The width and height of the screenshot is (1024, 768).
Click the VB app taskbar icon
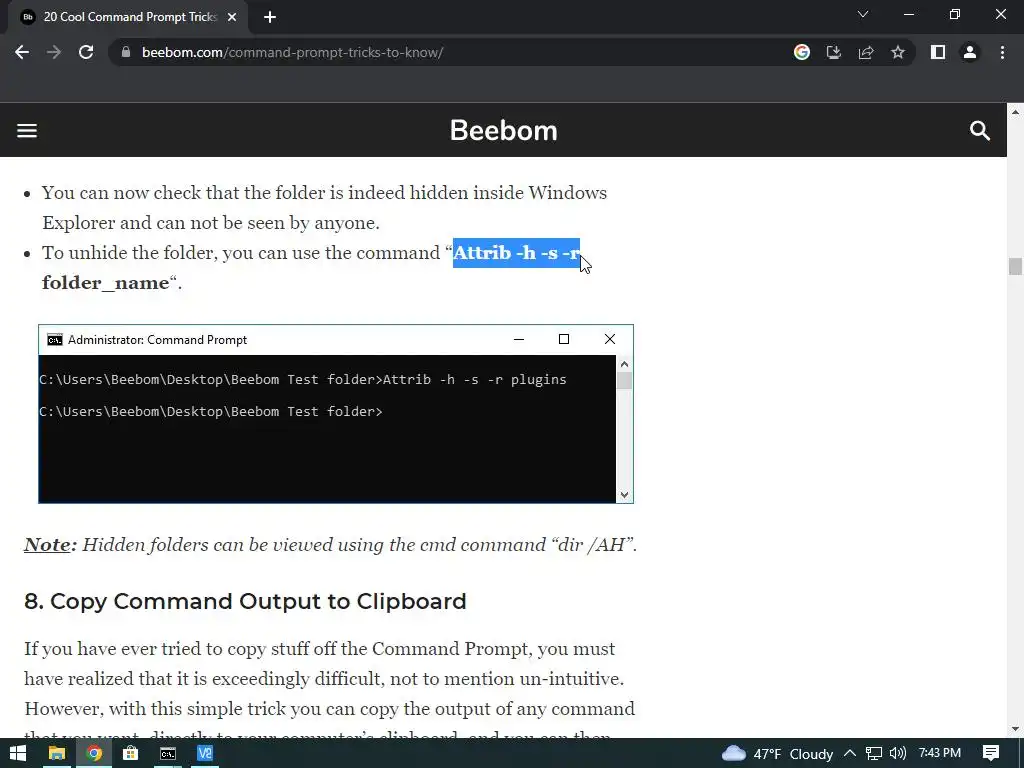click(x=204, y=754)
